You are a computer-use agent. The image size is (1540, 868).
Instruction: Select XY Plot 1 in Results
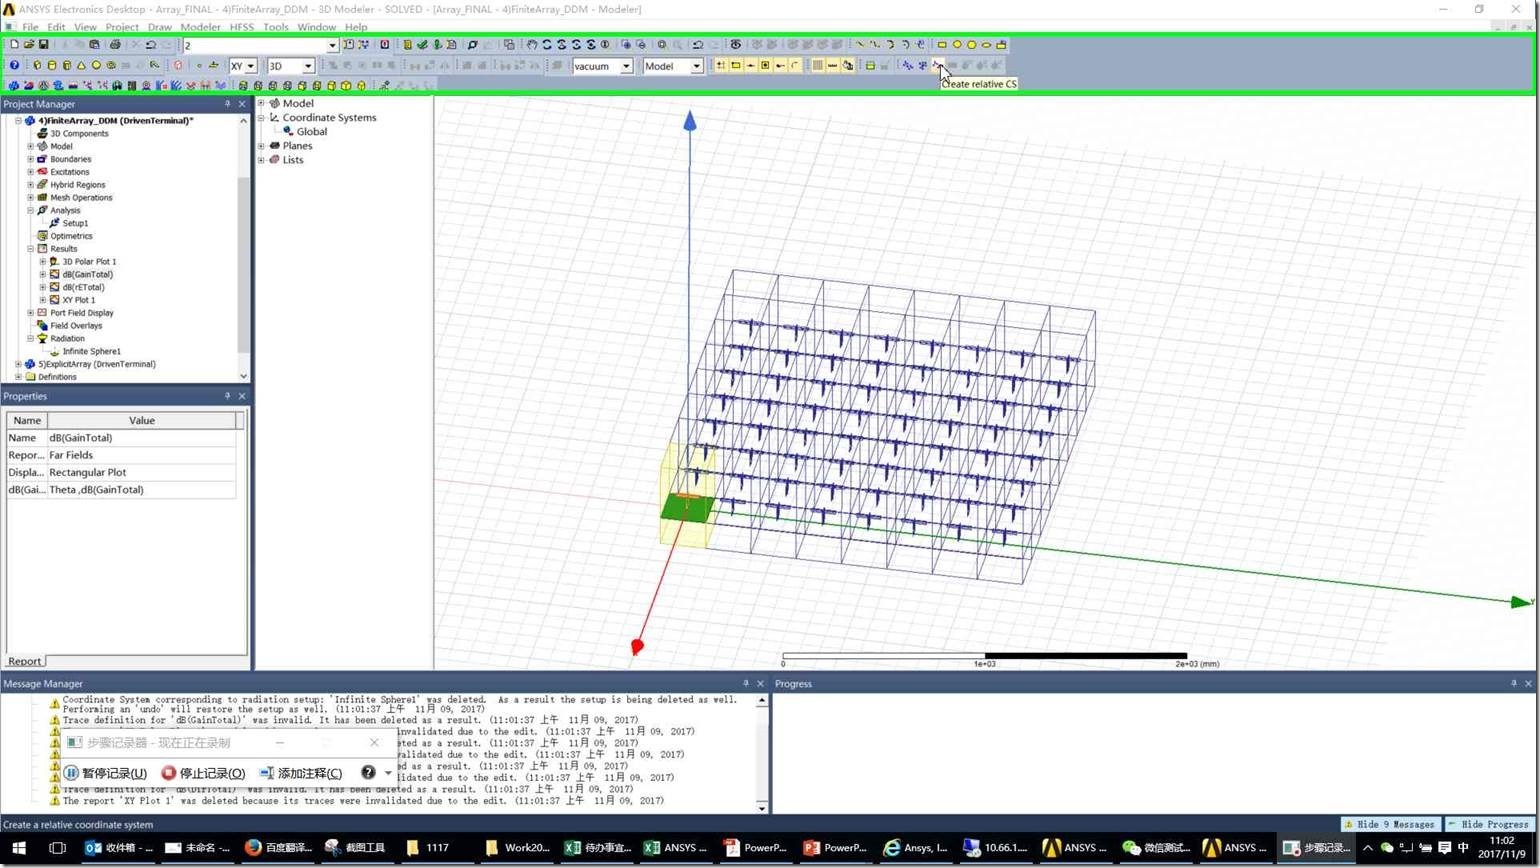pyautogui.click(x=79, y=300)
